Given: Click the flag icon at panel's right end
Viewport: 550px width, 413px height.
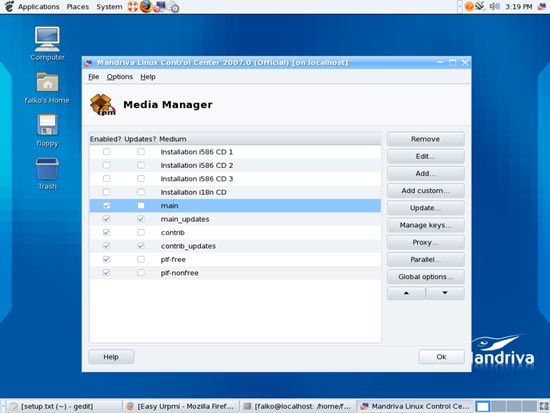Looking at the screenshot, I should click(542, 6).
